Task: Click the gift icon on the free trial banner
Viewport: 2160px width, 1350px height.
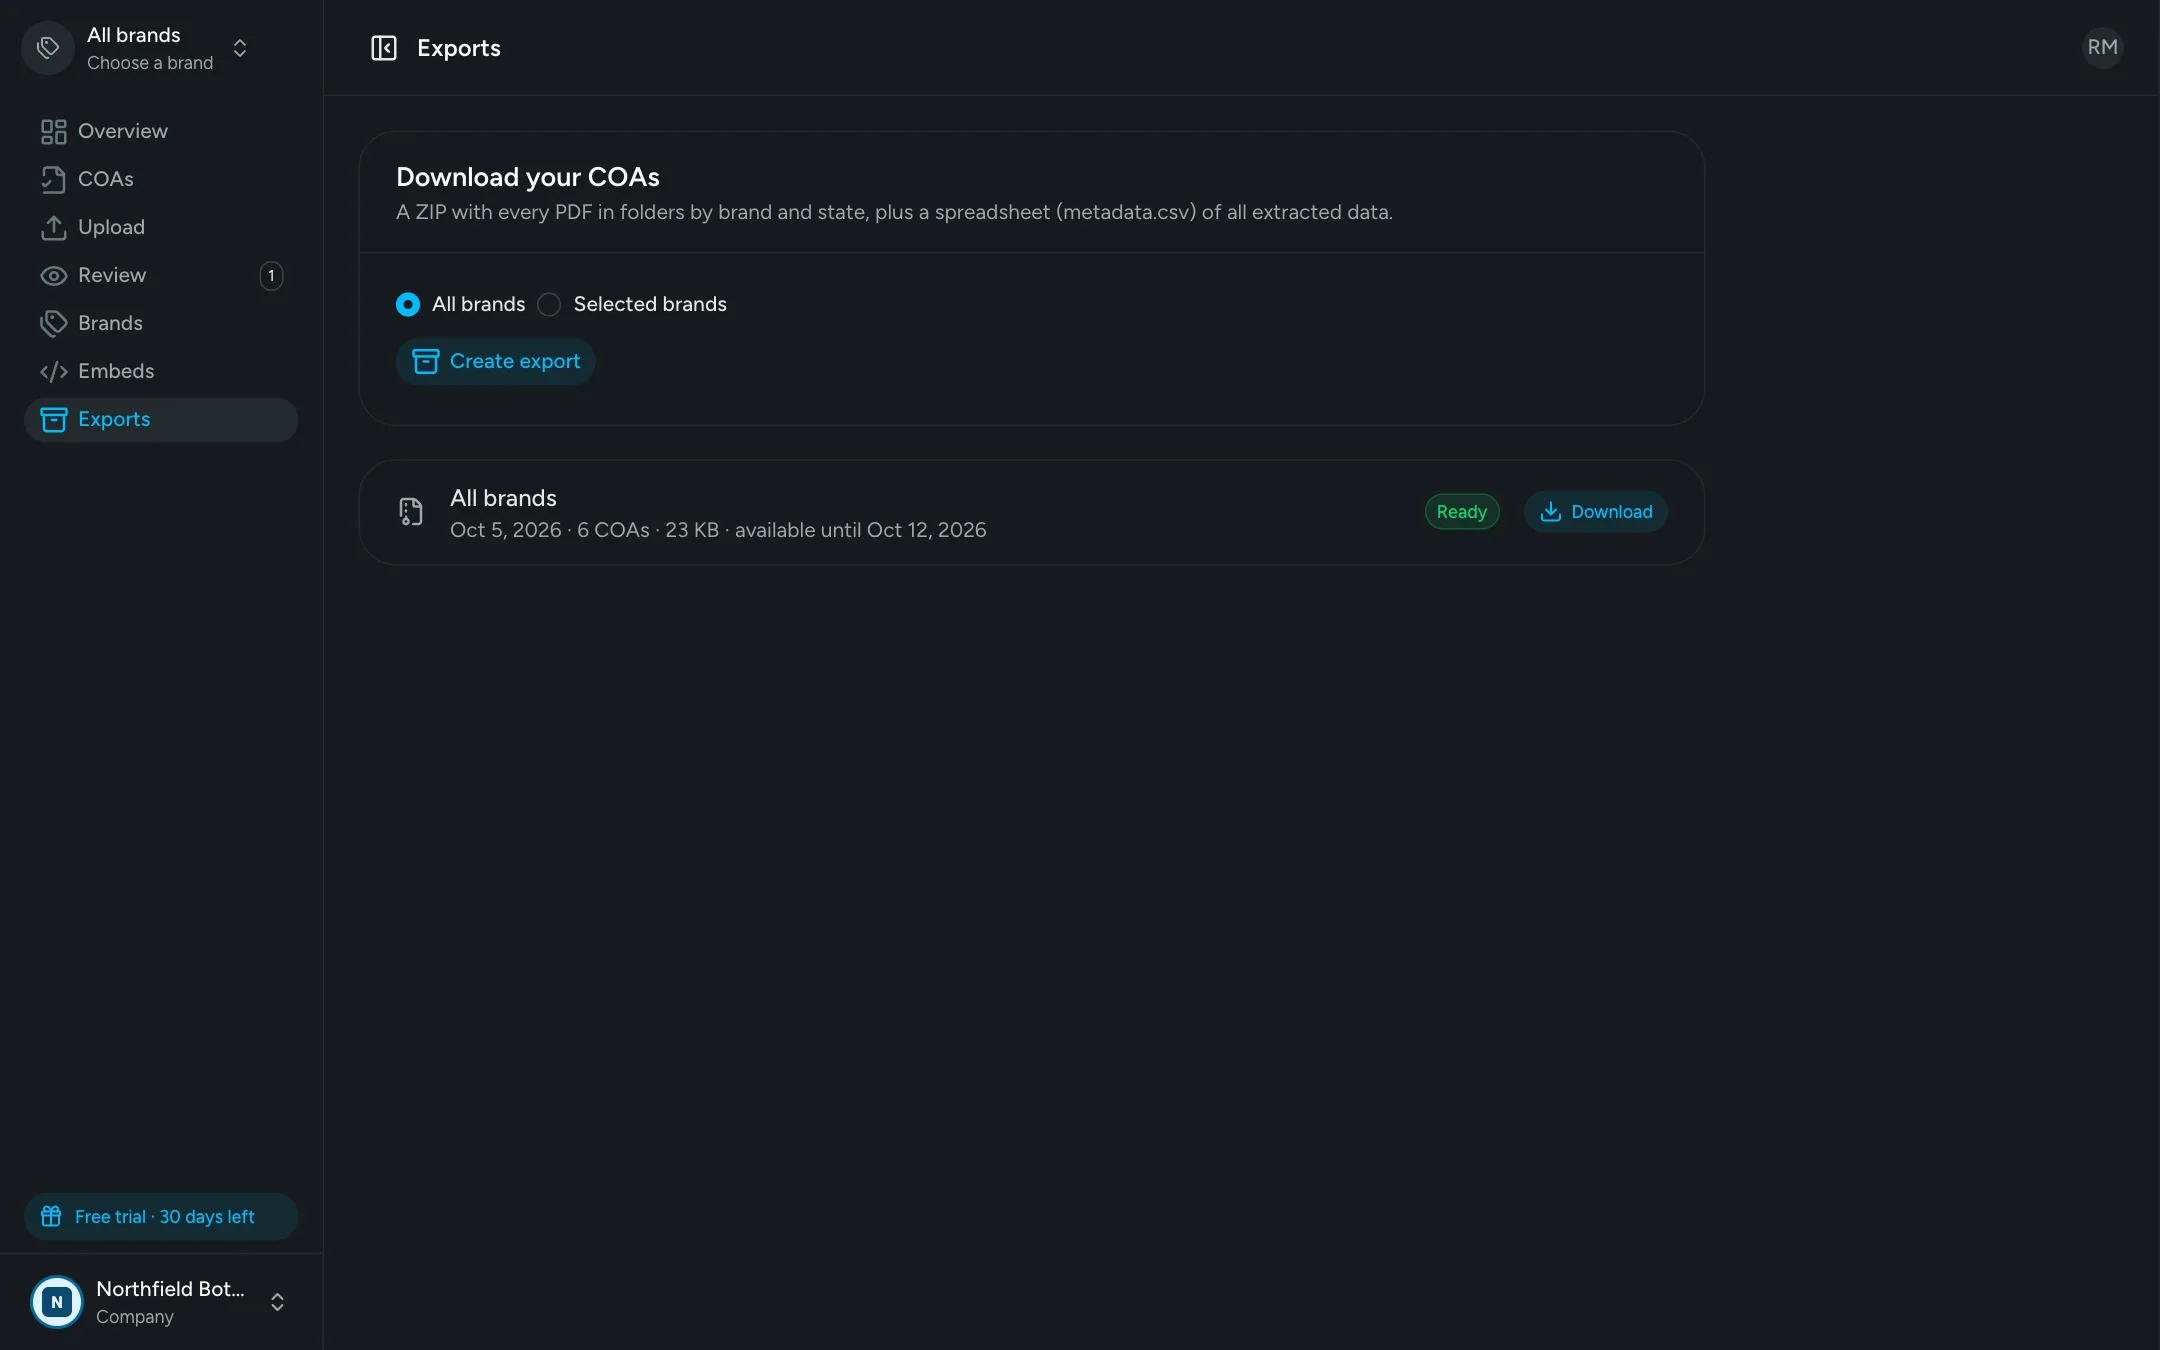Action: [x=51, y=1216]
